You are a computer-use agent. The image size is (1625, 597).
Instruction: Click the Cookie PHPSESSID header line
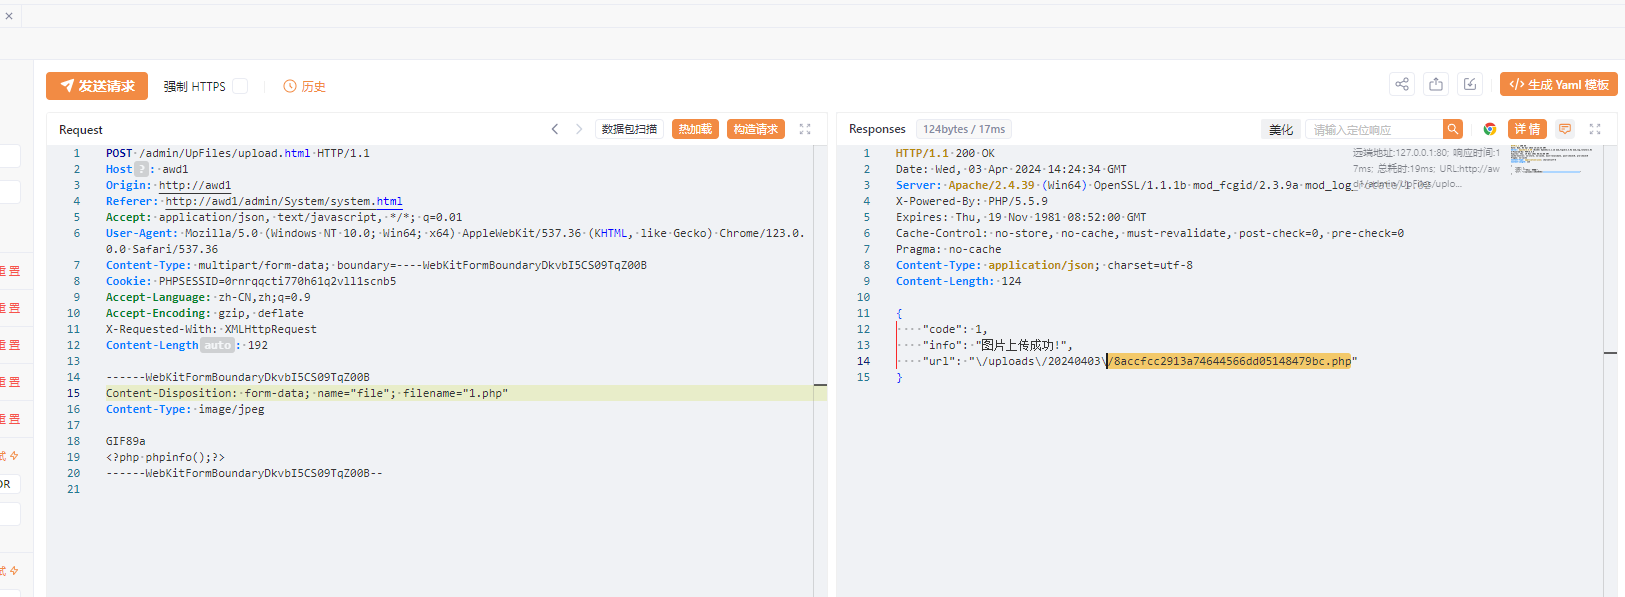pos(251,281)
